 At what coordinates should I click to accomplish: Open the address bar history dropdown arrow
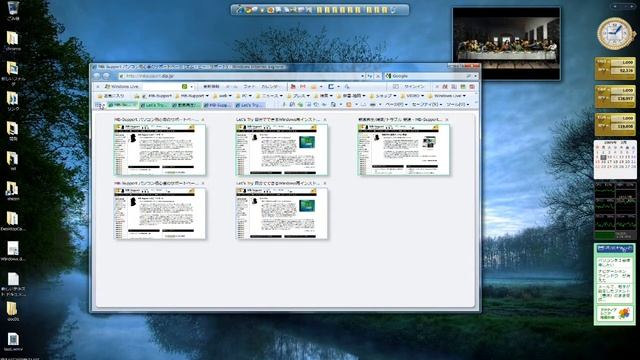(x=362, y=76)
